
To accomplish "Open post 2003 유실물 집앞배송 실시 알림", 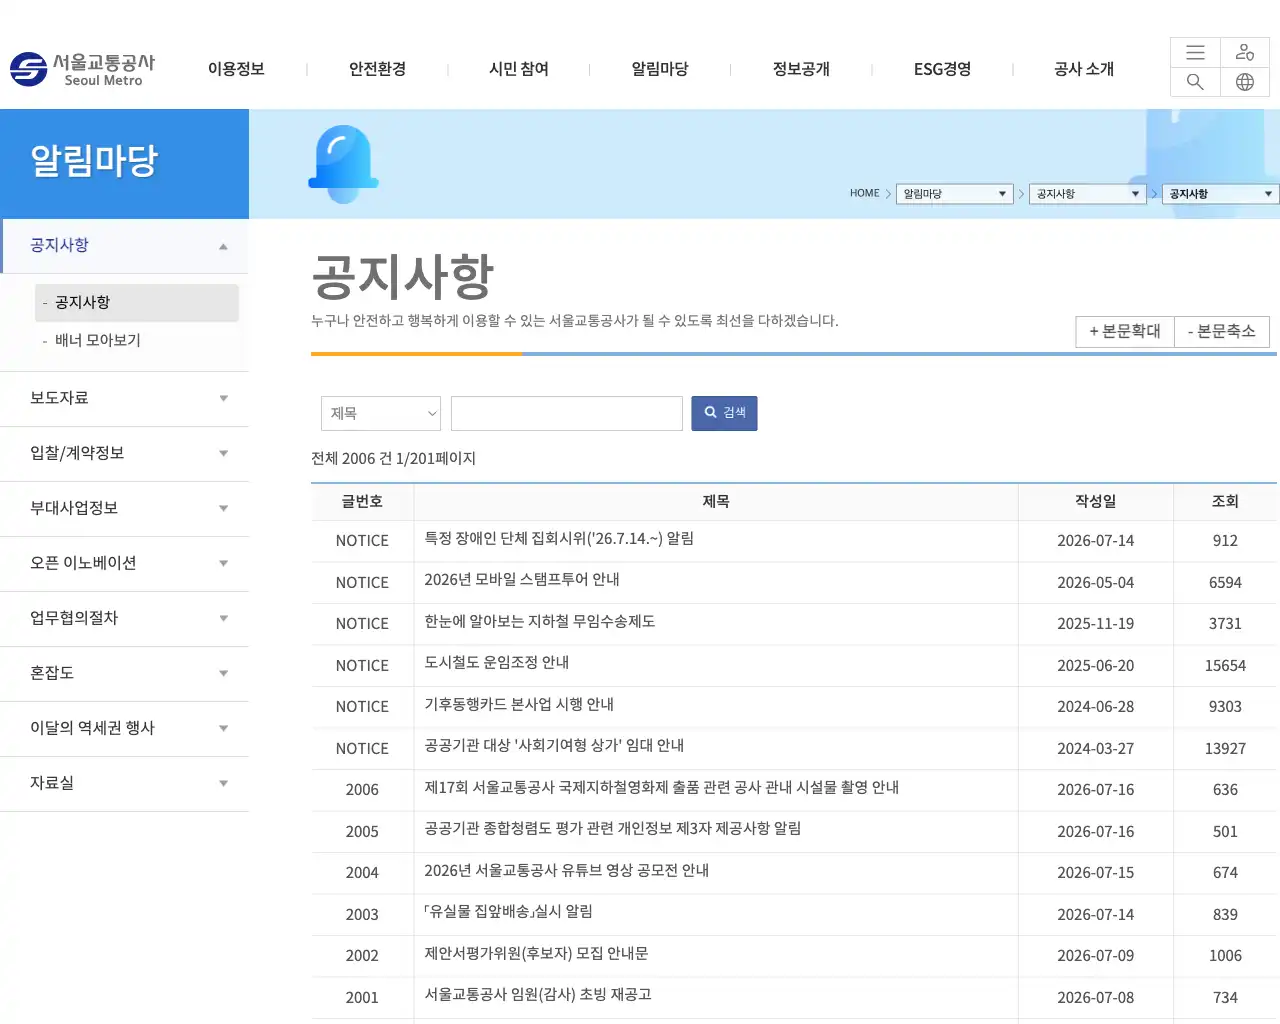I will click(x=508, y=912).
